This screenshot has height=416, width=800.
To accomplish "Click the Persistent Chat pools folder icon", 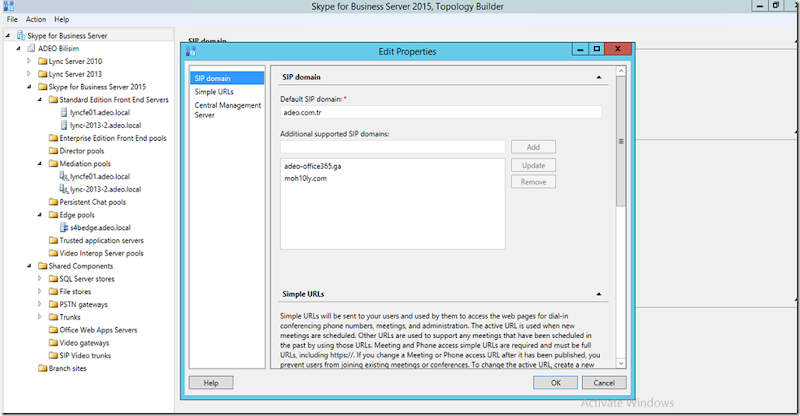I will [53, 202].
